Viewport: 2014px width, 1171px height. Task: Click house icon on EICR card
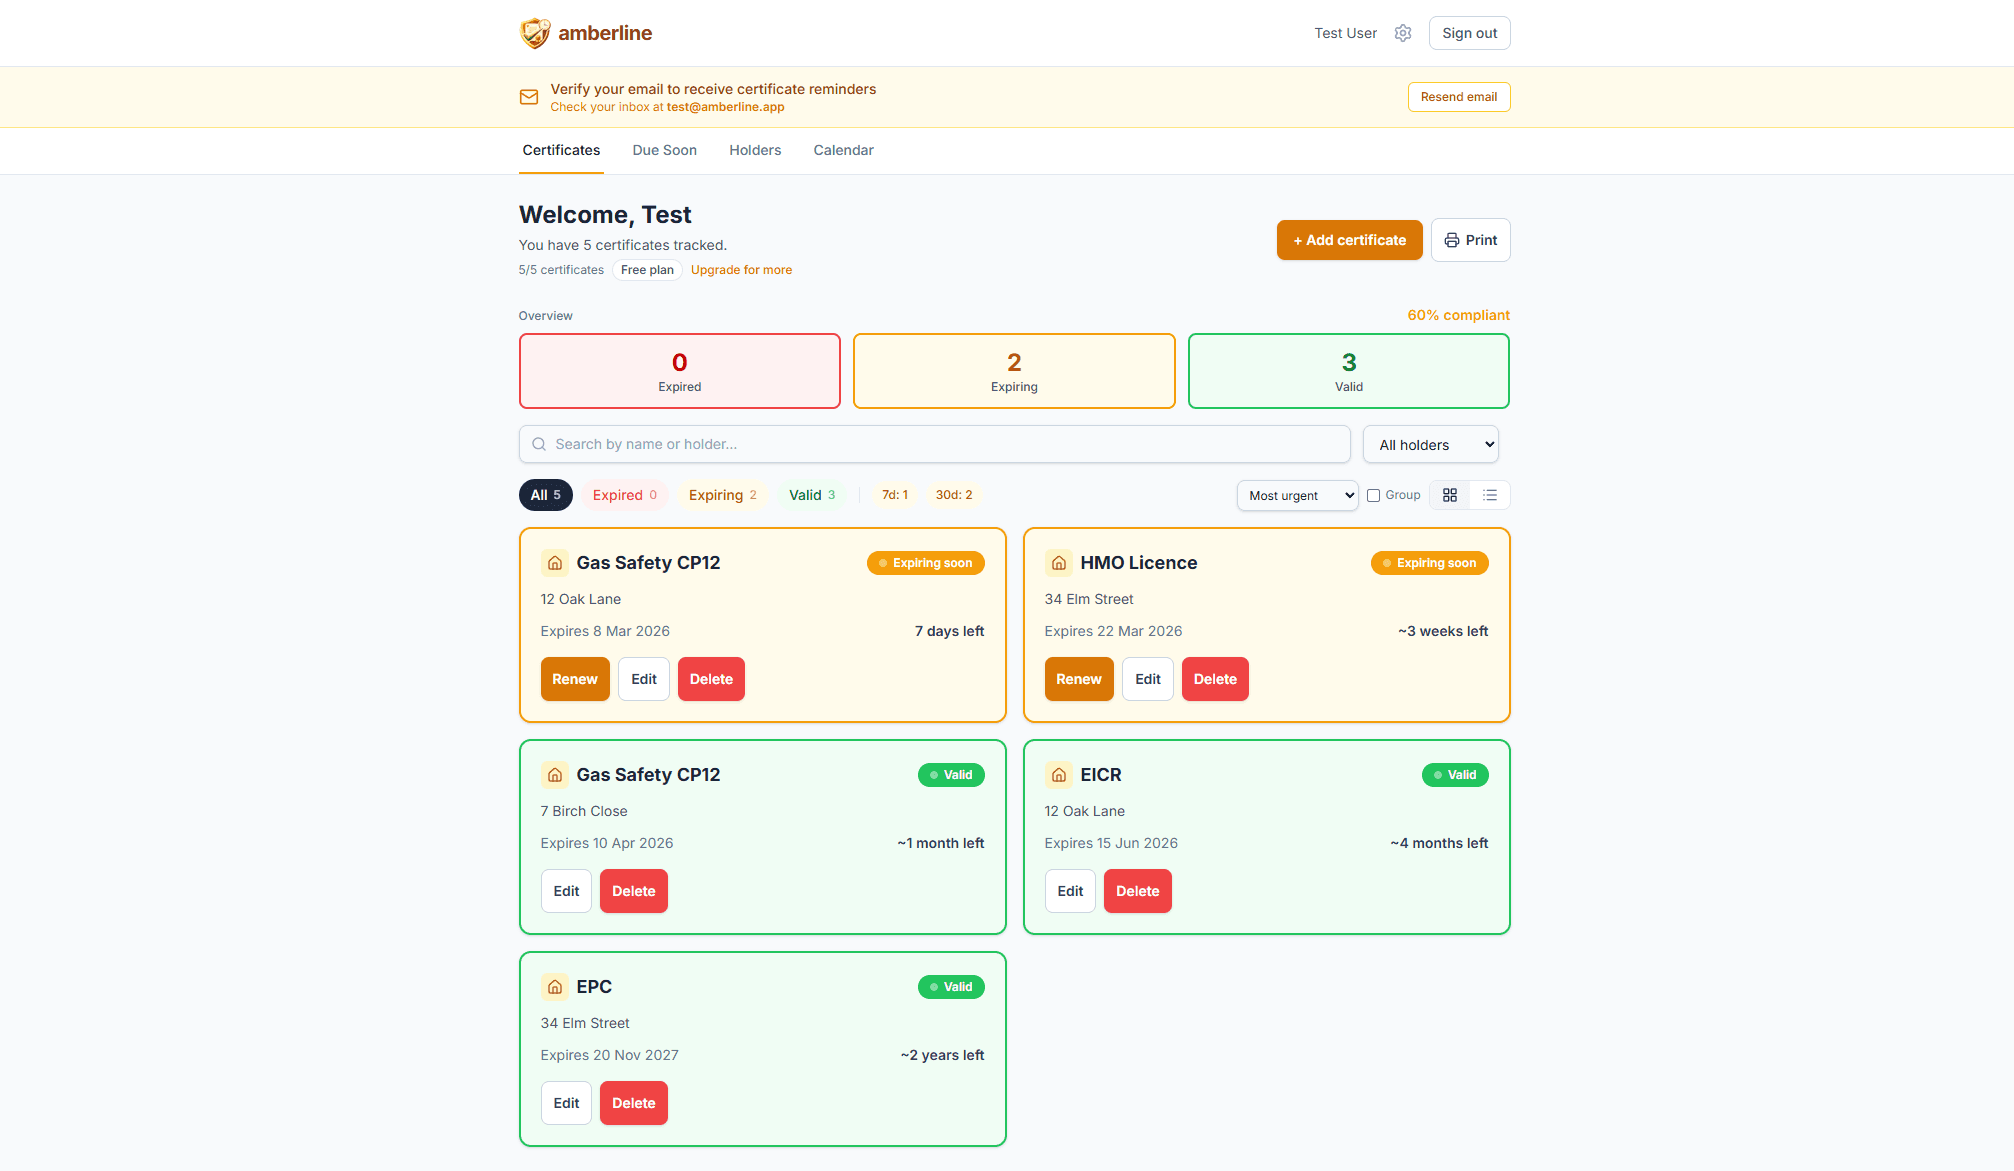pyautogui.click(x=1058, y=775)
